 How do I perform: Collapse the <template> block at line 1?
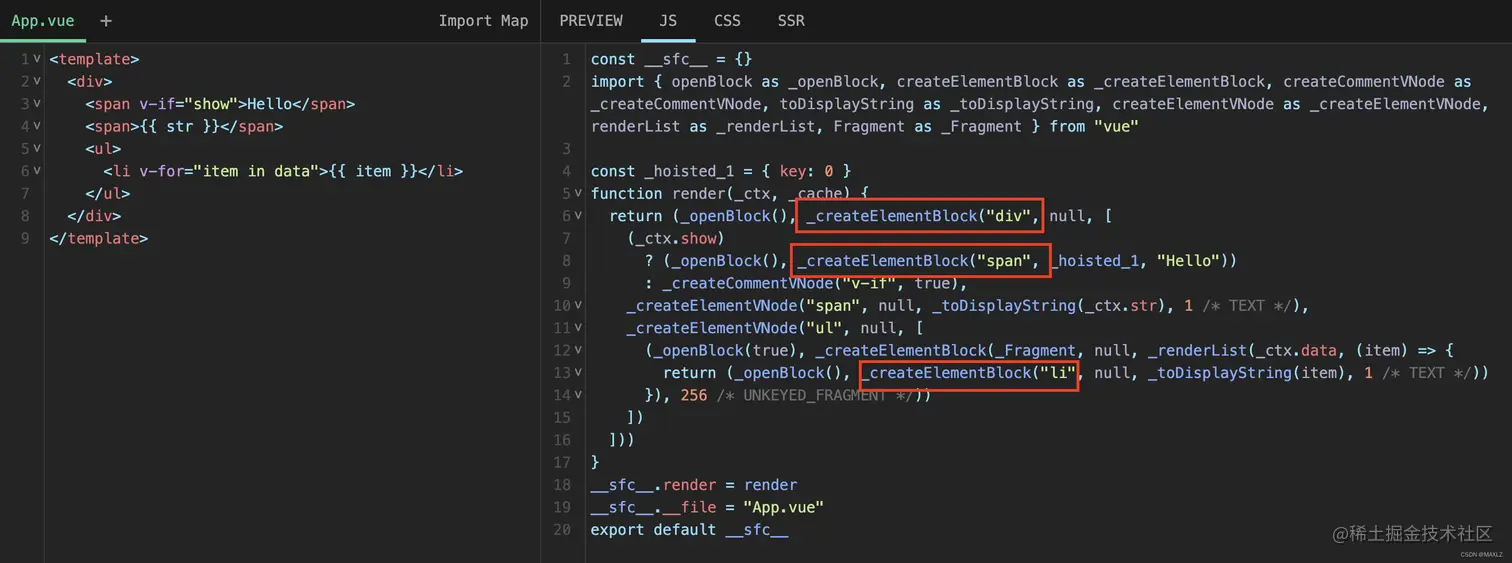[37, 59]
